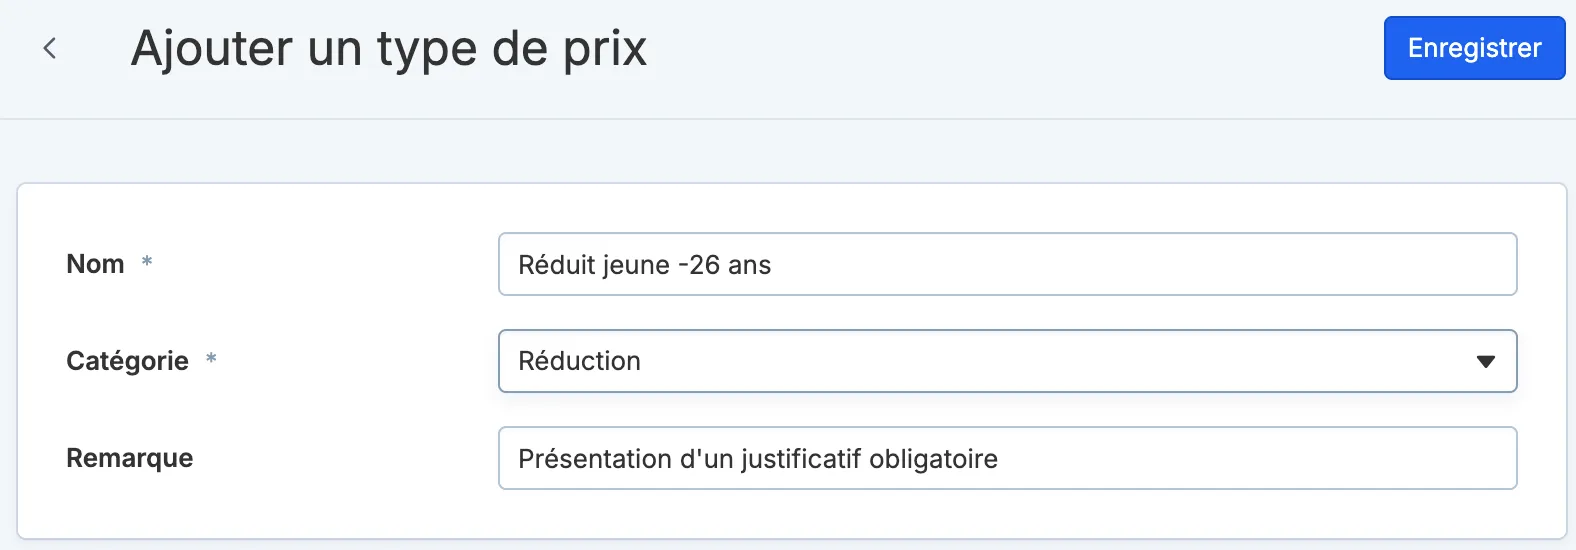Click the word 'prix' in the page title
The image size is (1576, 550).
605,50
